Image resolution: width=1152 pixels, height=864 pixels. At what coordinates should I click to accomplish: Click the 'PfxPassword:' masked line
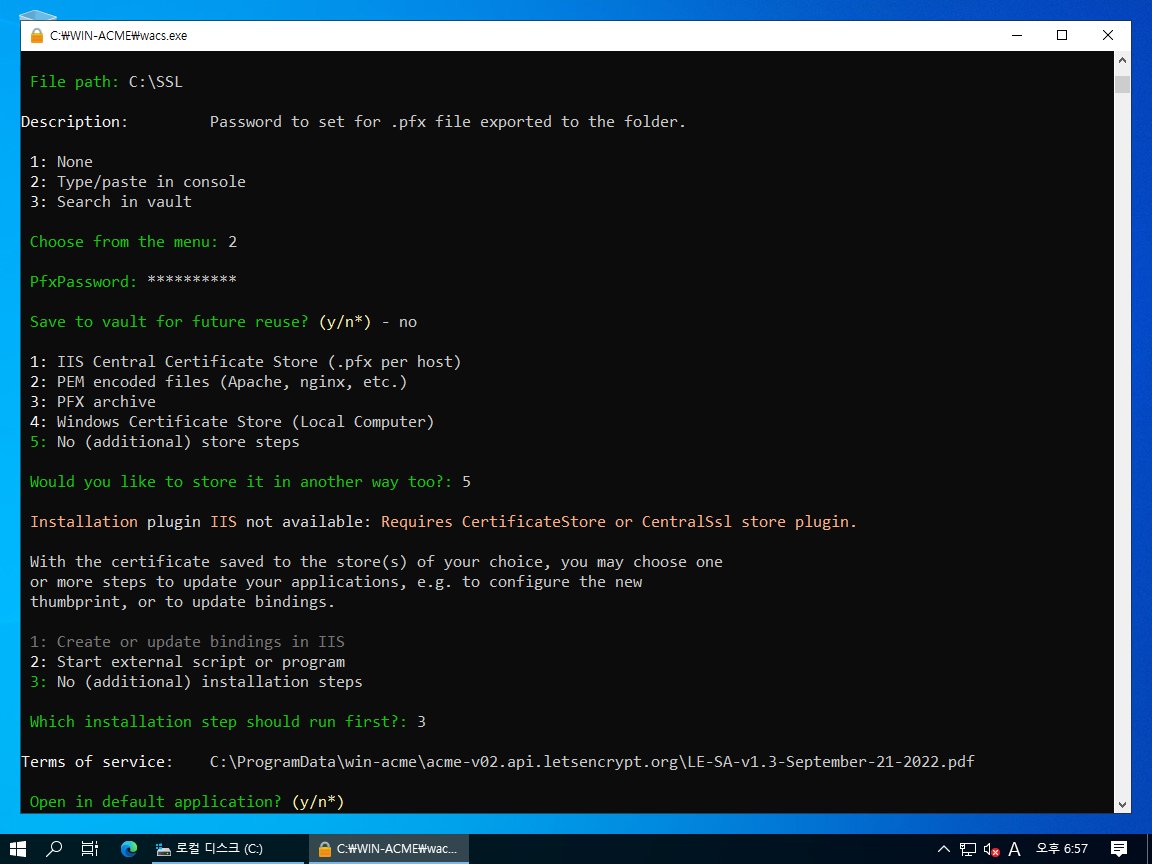click(133, 281)
